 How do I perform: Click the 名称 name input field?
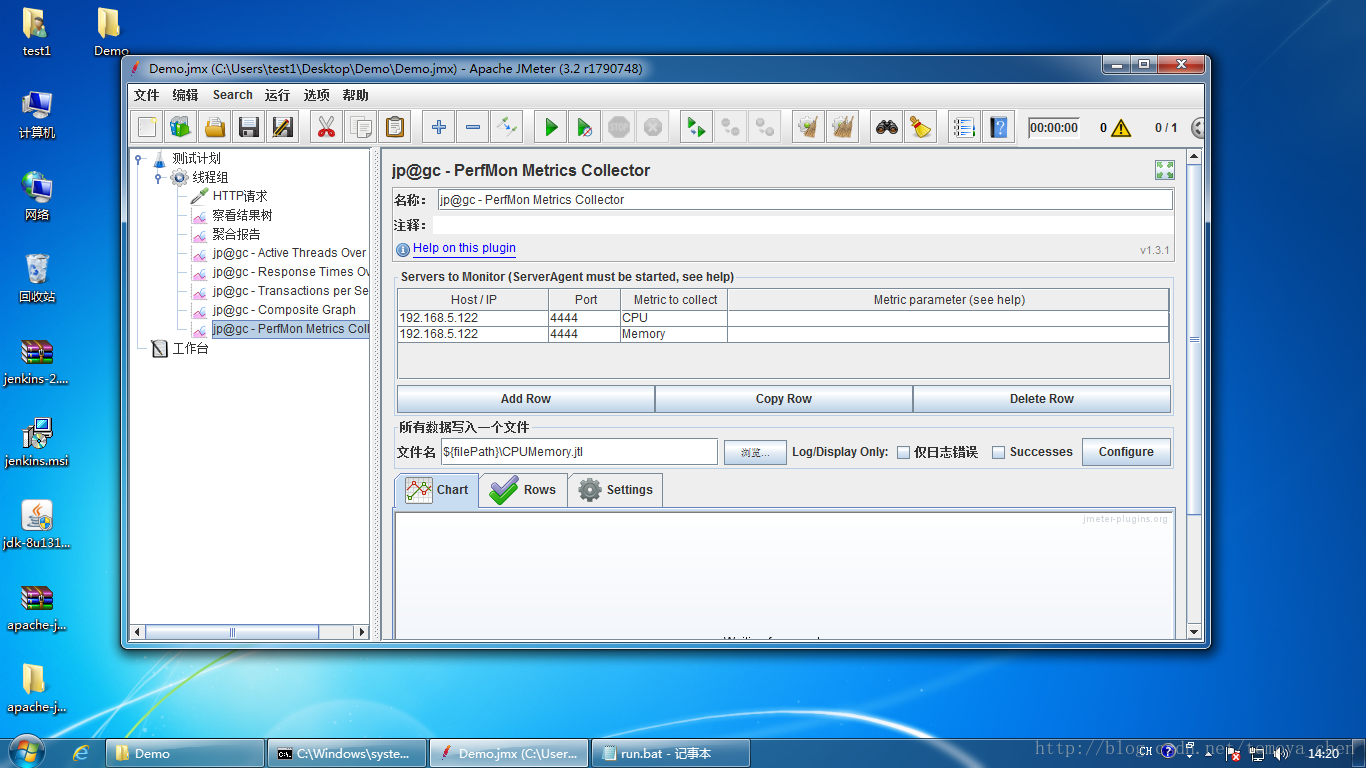pyautogui.click(x=805, y=200)
